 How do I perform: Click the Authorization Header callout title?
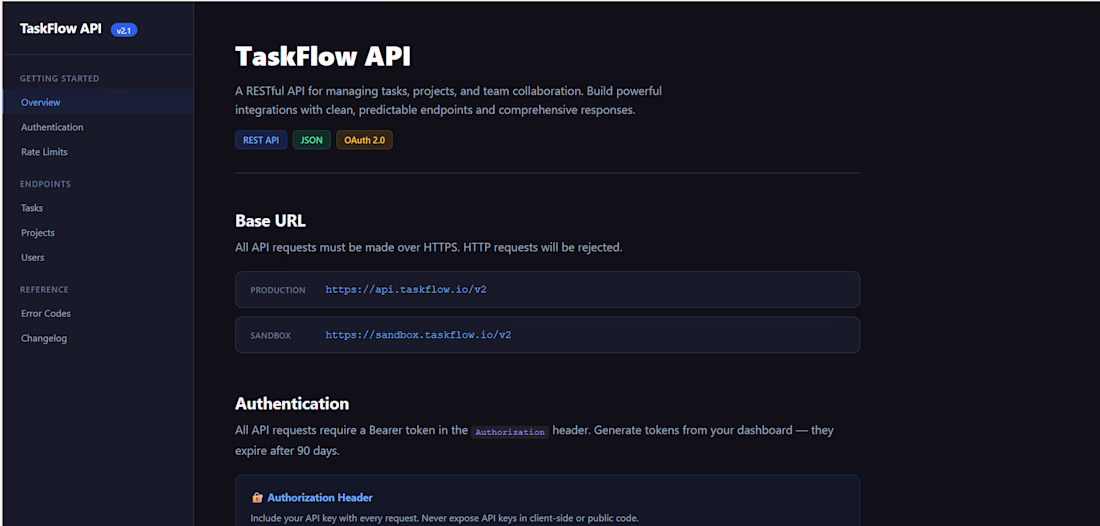pos(320,498)
